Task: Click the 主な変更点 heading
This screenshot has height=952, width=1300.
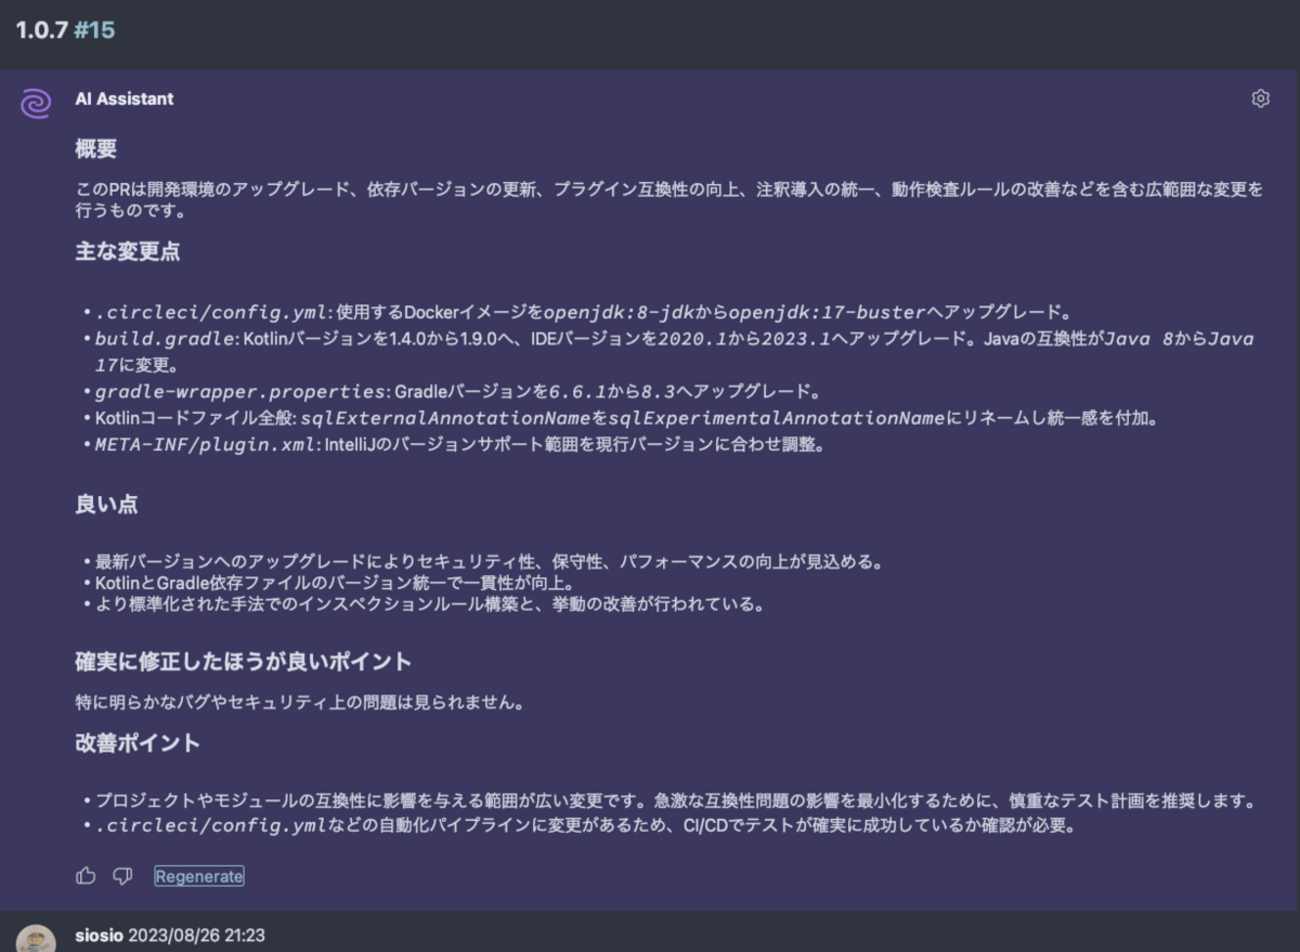Action: click(127, 251)
